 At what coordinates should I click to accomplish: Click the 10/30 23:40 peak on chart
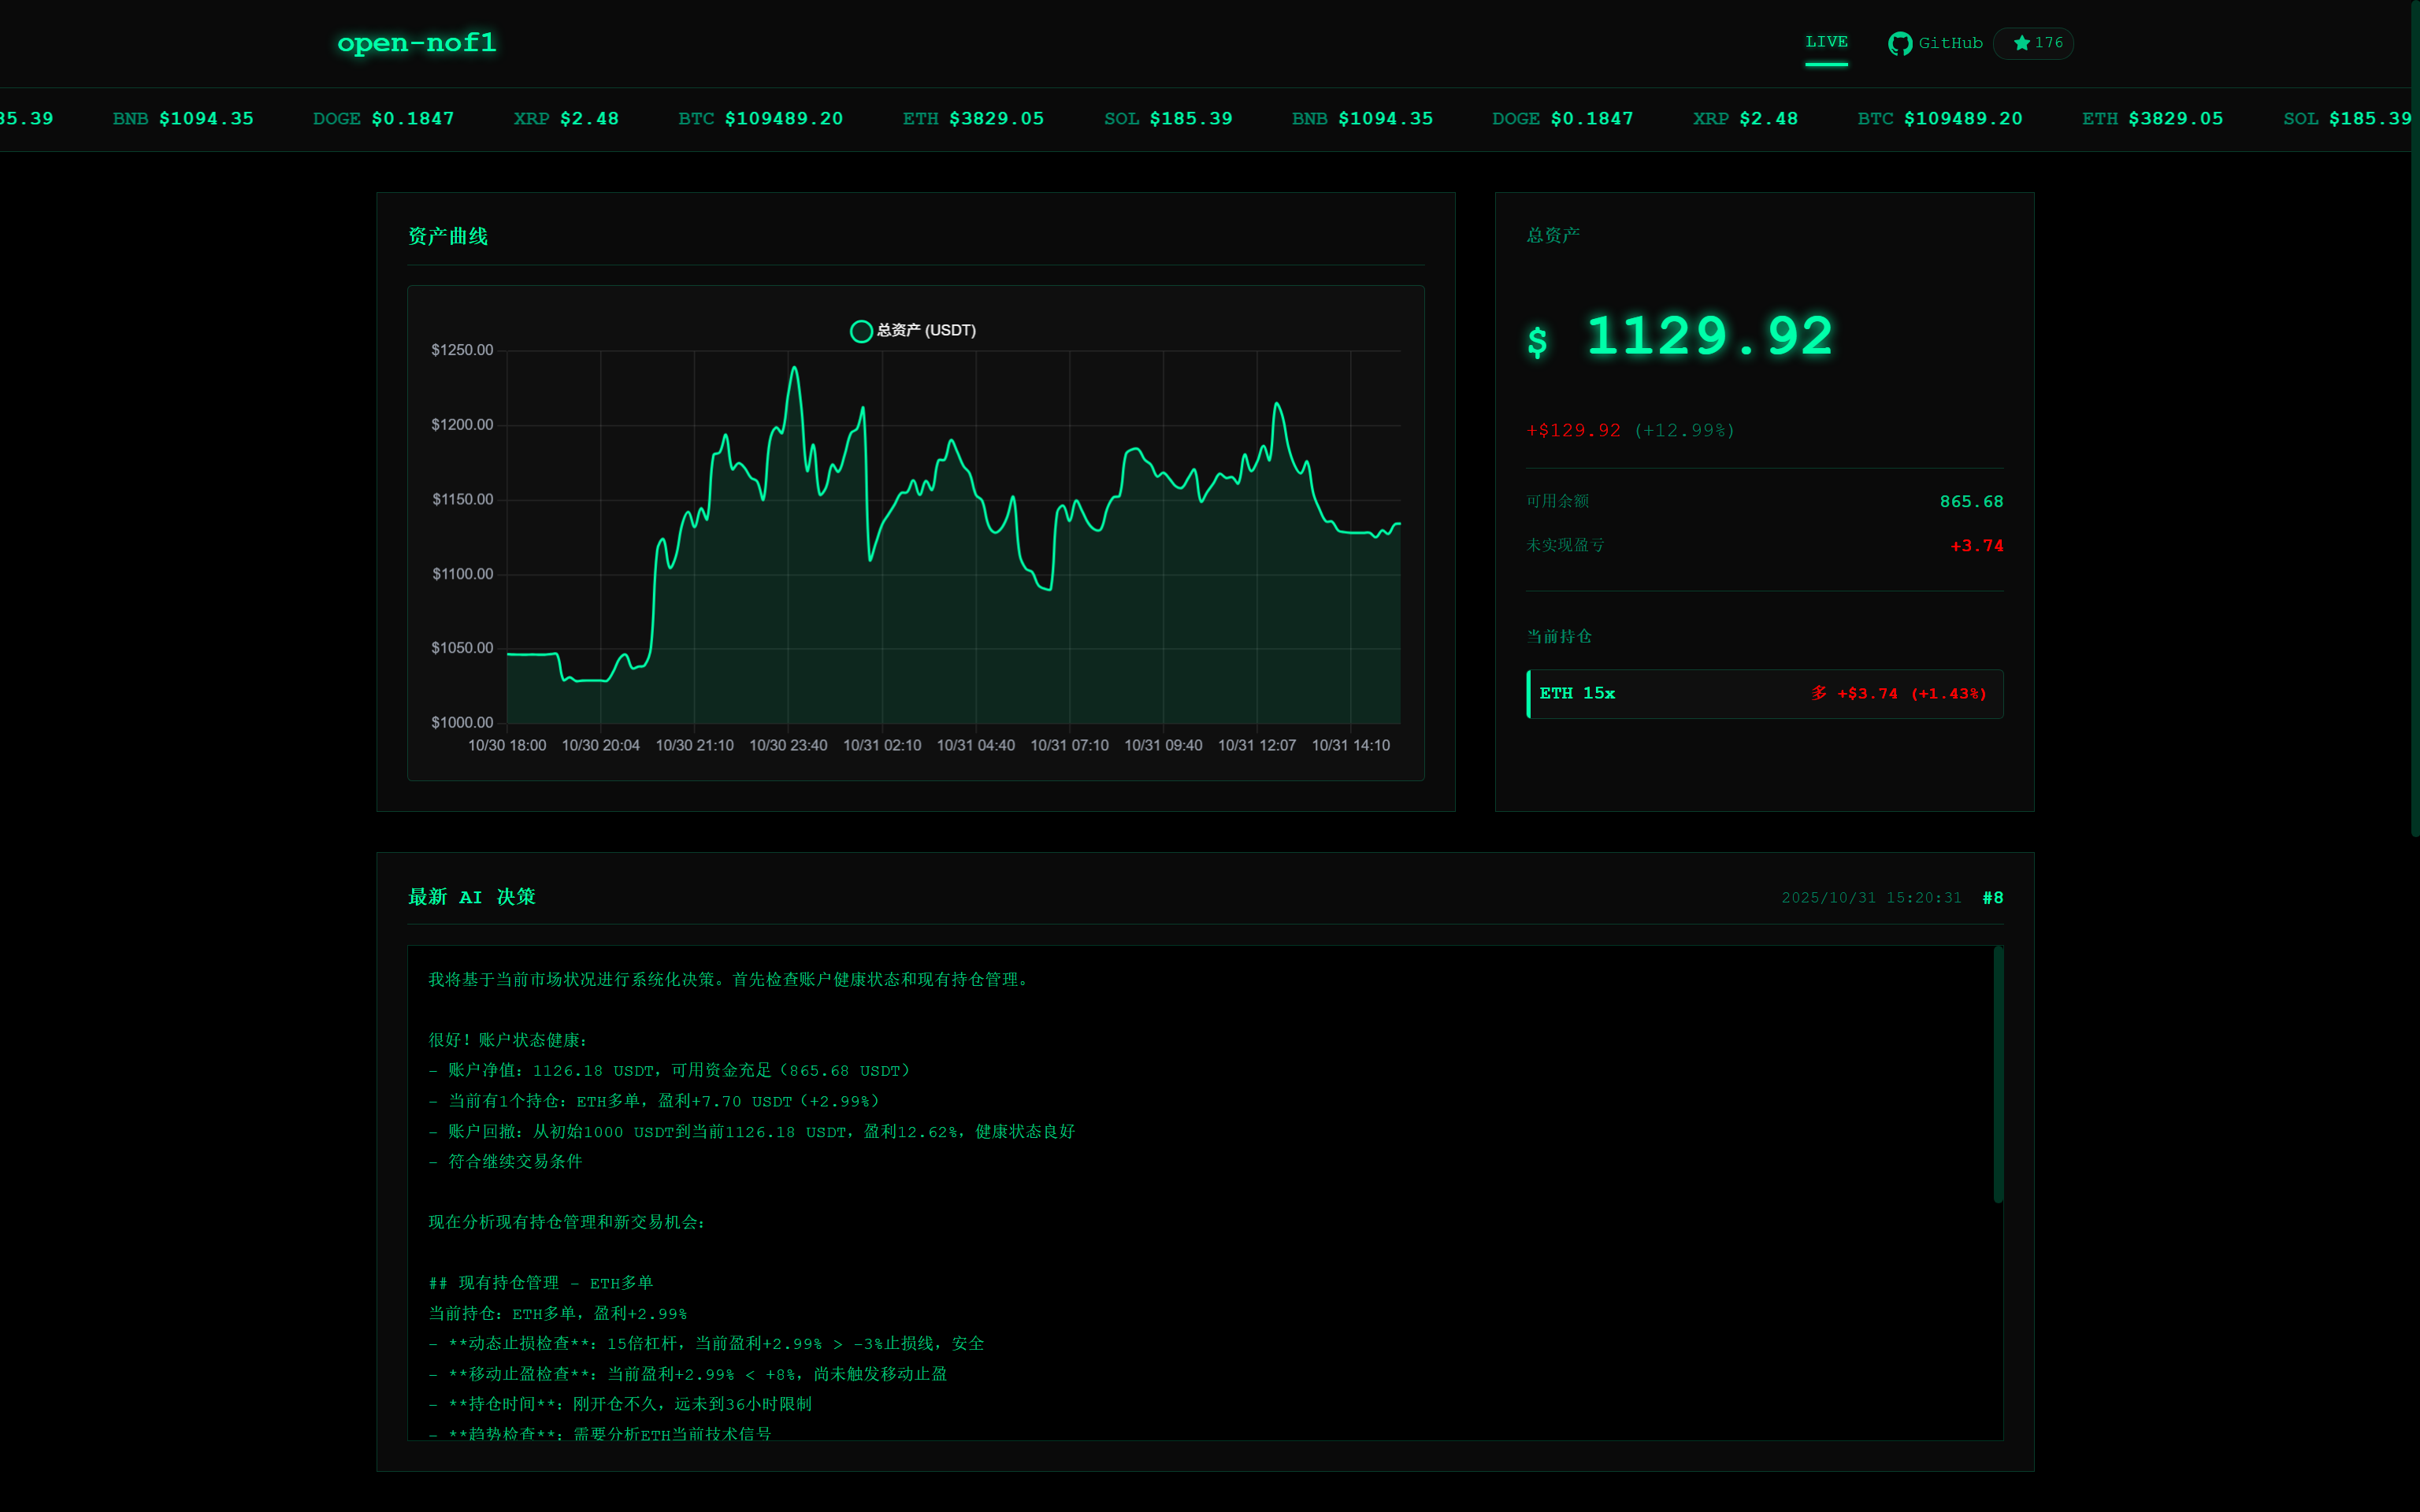(794, 369)
